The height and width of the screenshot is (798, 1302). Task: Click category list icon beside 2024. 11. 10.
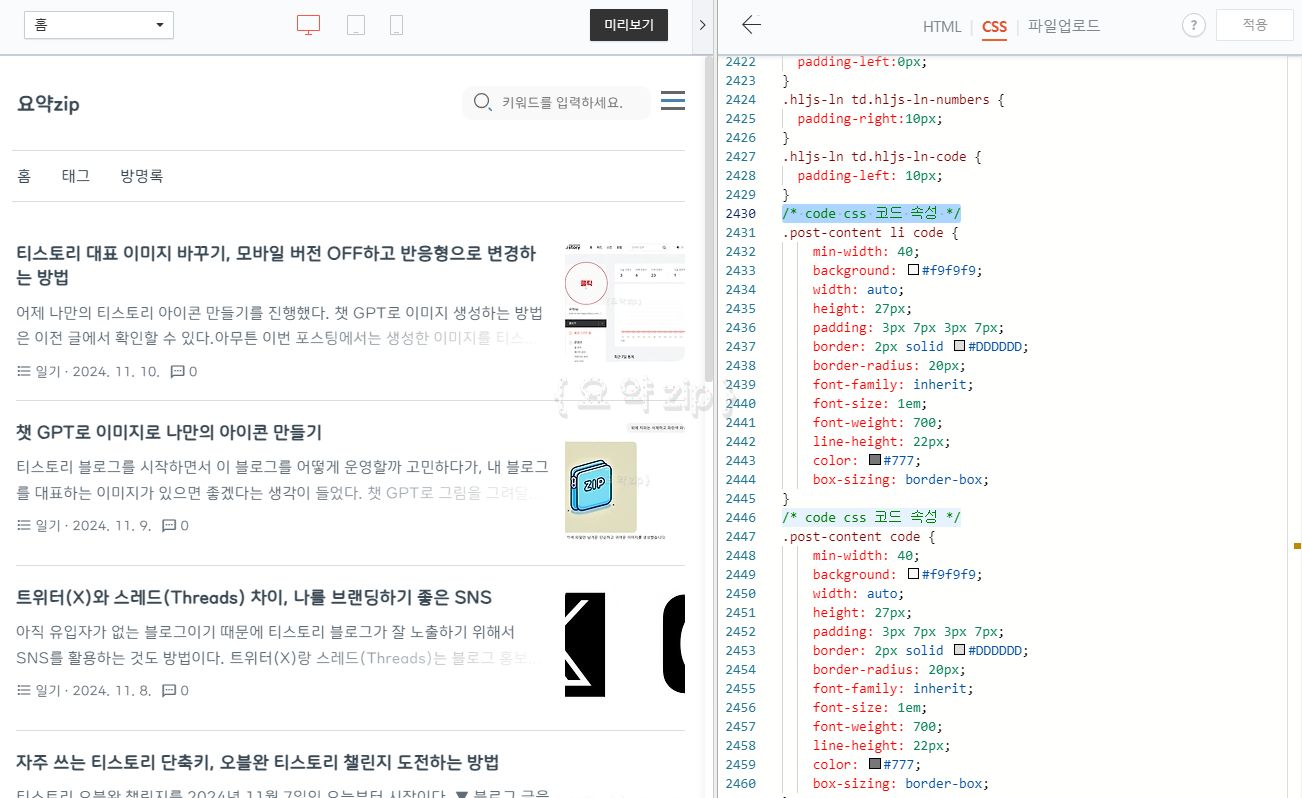[24, 372]
